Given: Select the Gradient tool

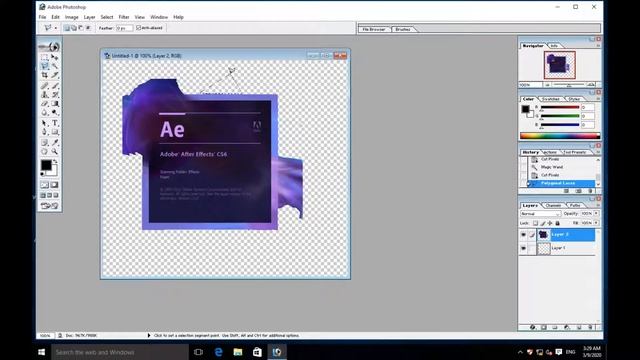Looking at the screenshot, I should pos(55,104).
